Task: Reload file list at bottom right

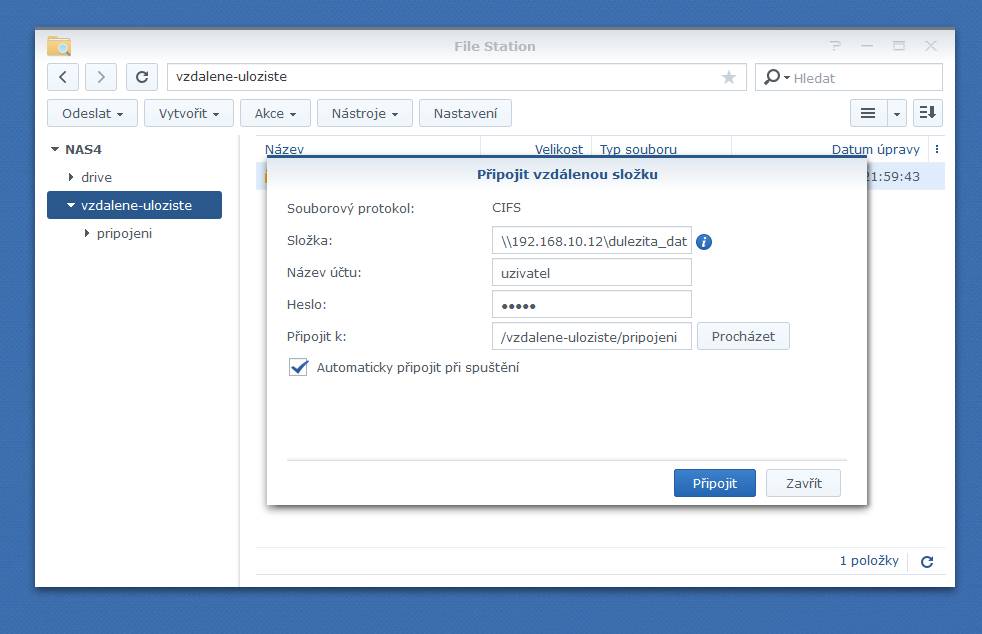Action: tap(927, 562)
